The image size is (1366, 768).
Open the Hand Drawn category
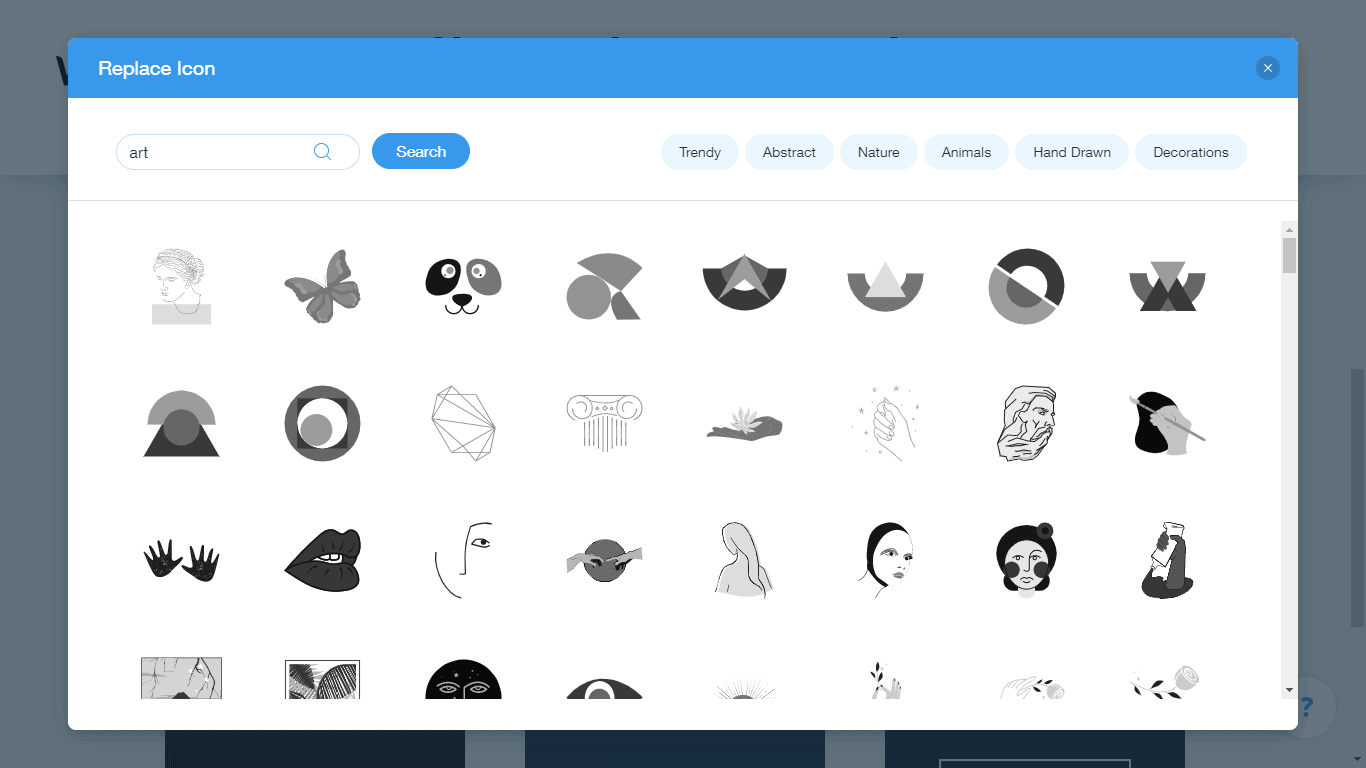tap(1072, 152)
